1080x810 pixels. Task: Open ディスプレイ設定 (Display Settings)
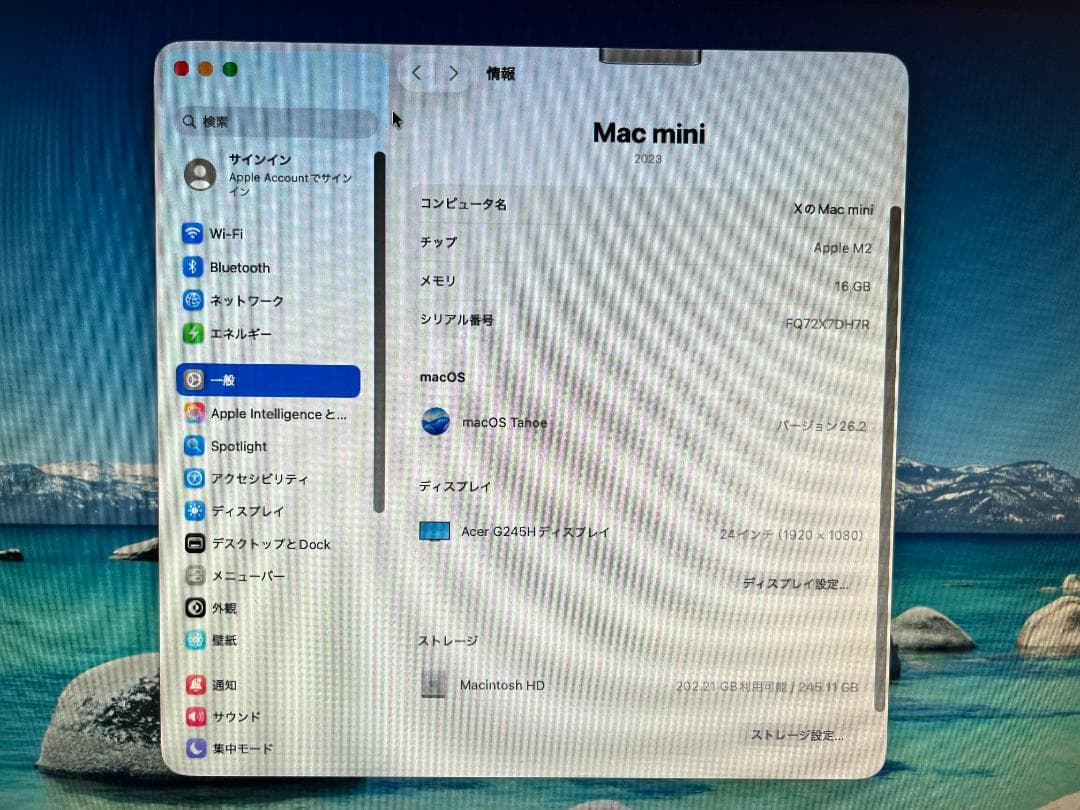(796, 584)
